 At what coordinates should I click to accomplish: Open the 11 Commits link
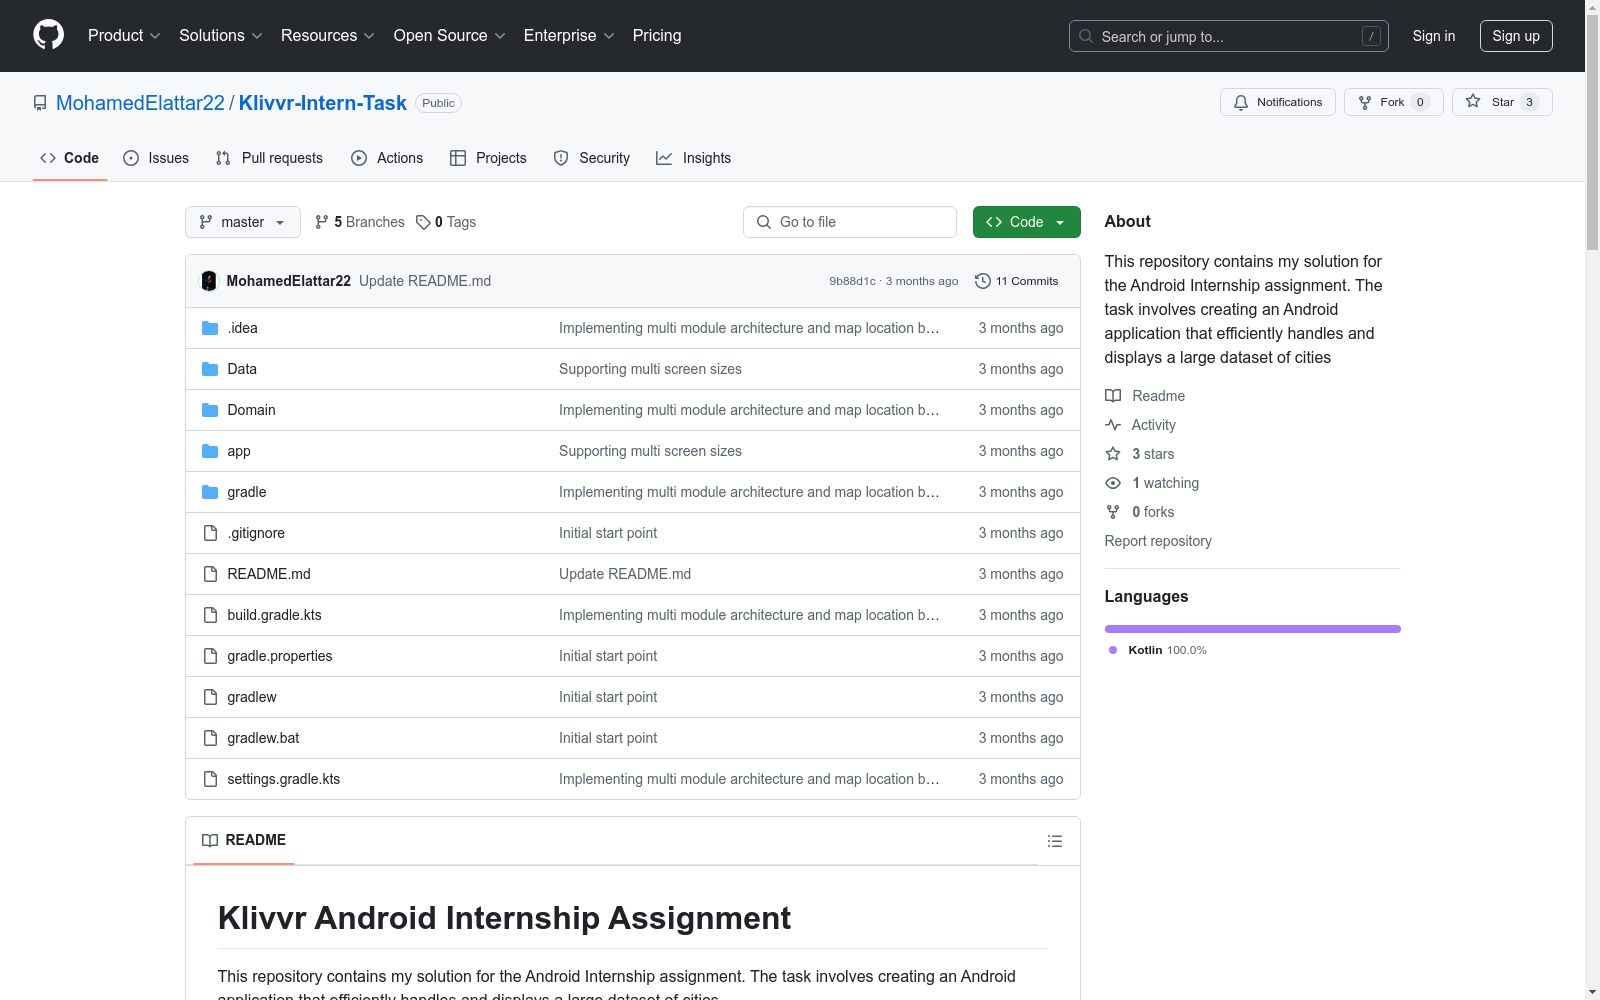(1017, 281)
